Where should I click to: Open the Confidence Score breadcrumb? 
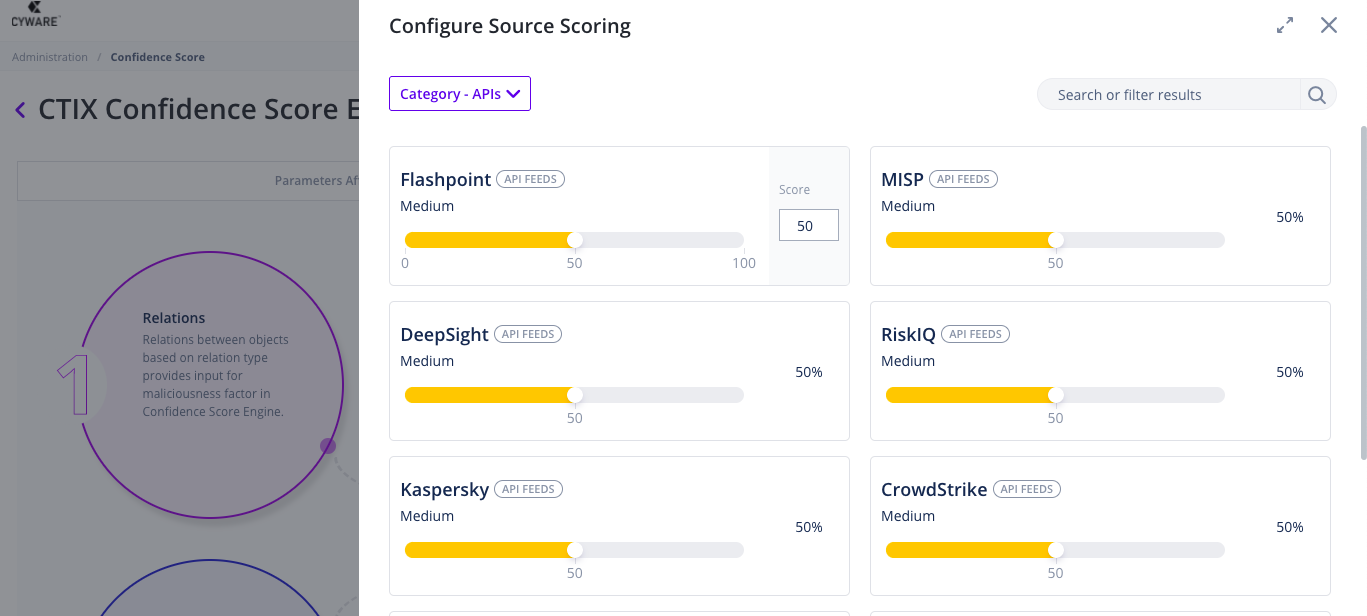[x=157, y=57]
